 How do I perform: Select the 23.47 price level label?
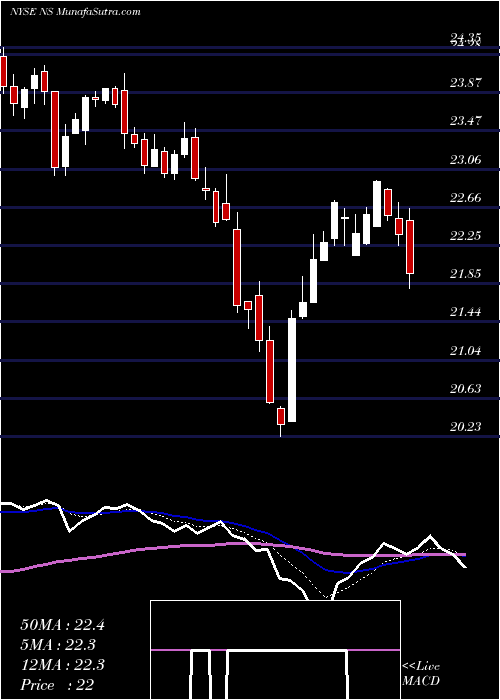tap(466, 120)
